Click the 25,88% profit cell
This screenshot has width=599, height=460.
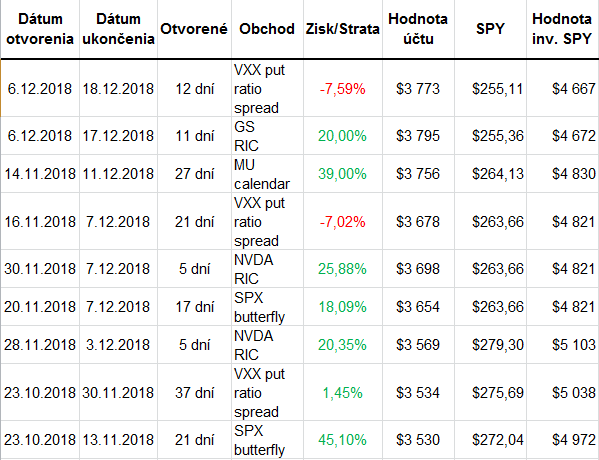[343, 269]
